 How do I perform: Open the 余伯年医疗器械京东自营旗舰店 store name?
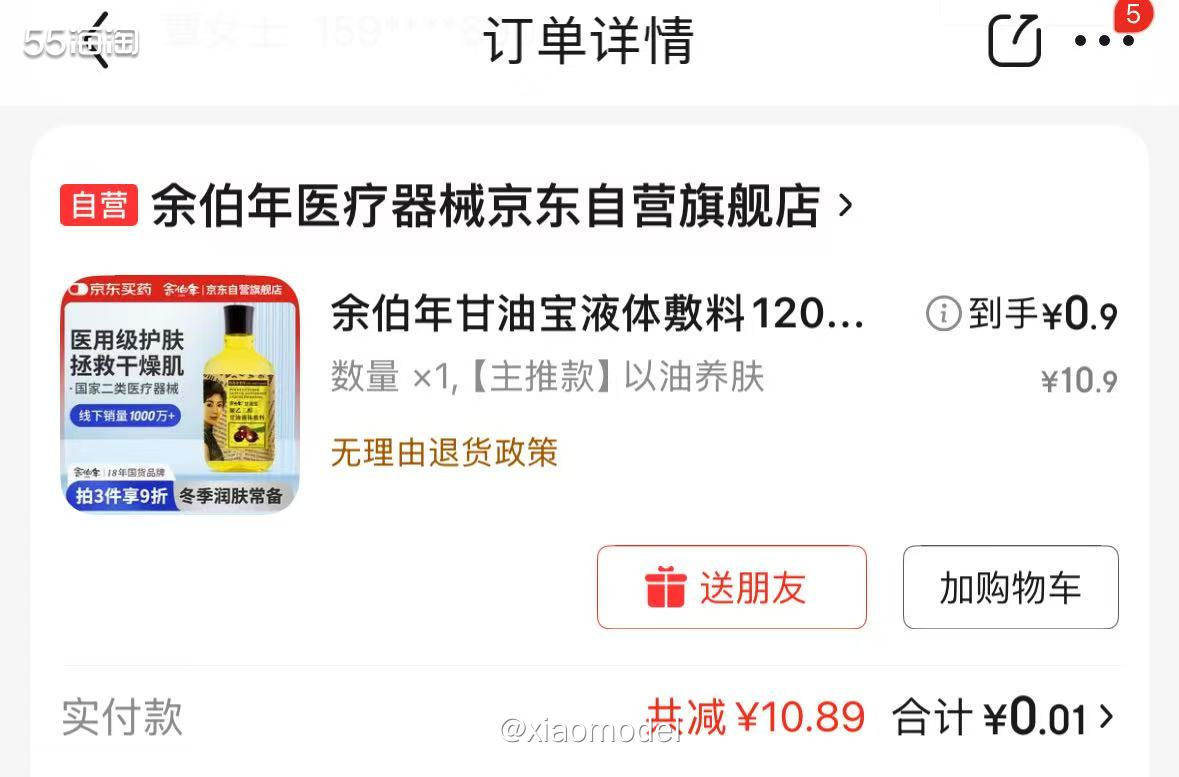pyautogui.click(x=486, y=205)
